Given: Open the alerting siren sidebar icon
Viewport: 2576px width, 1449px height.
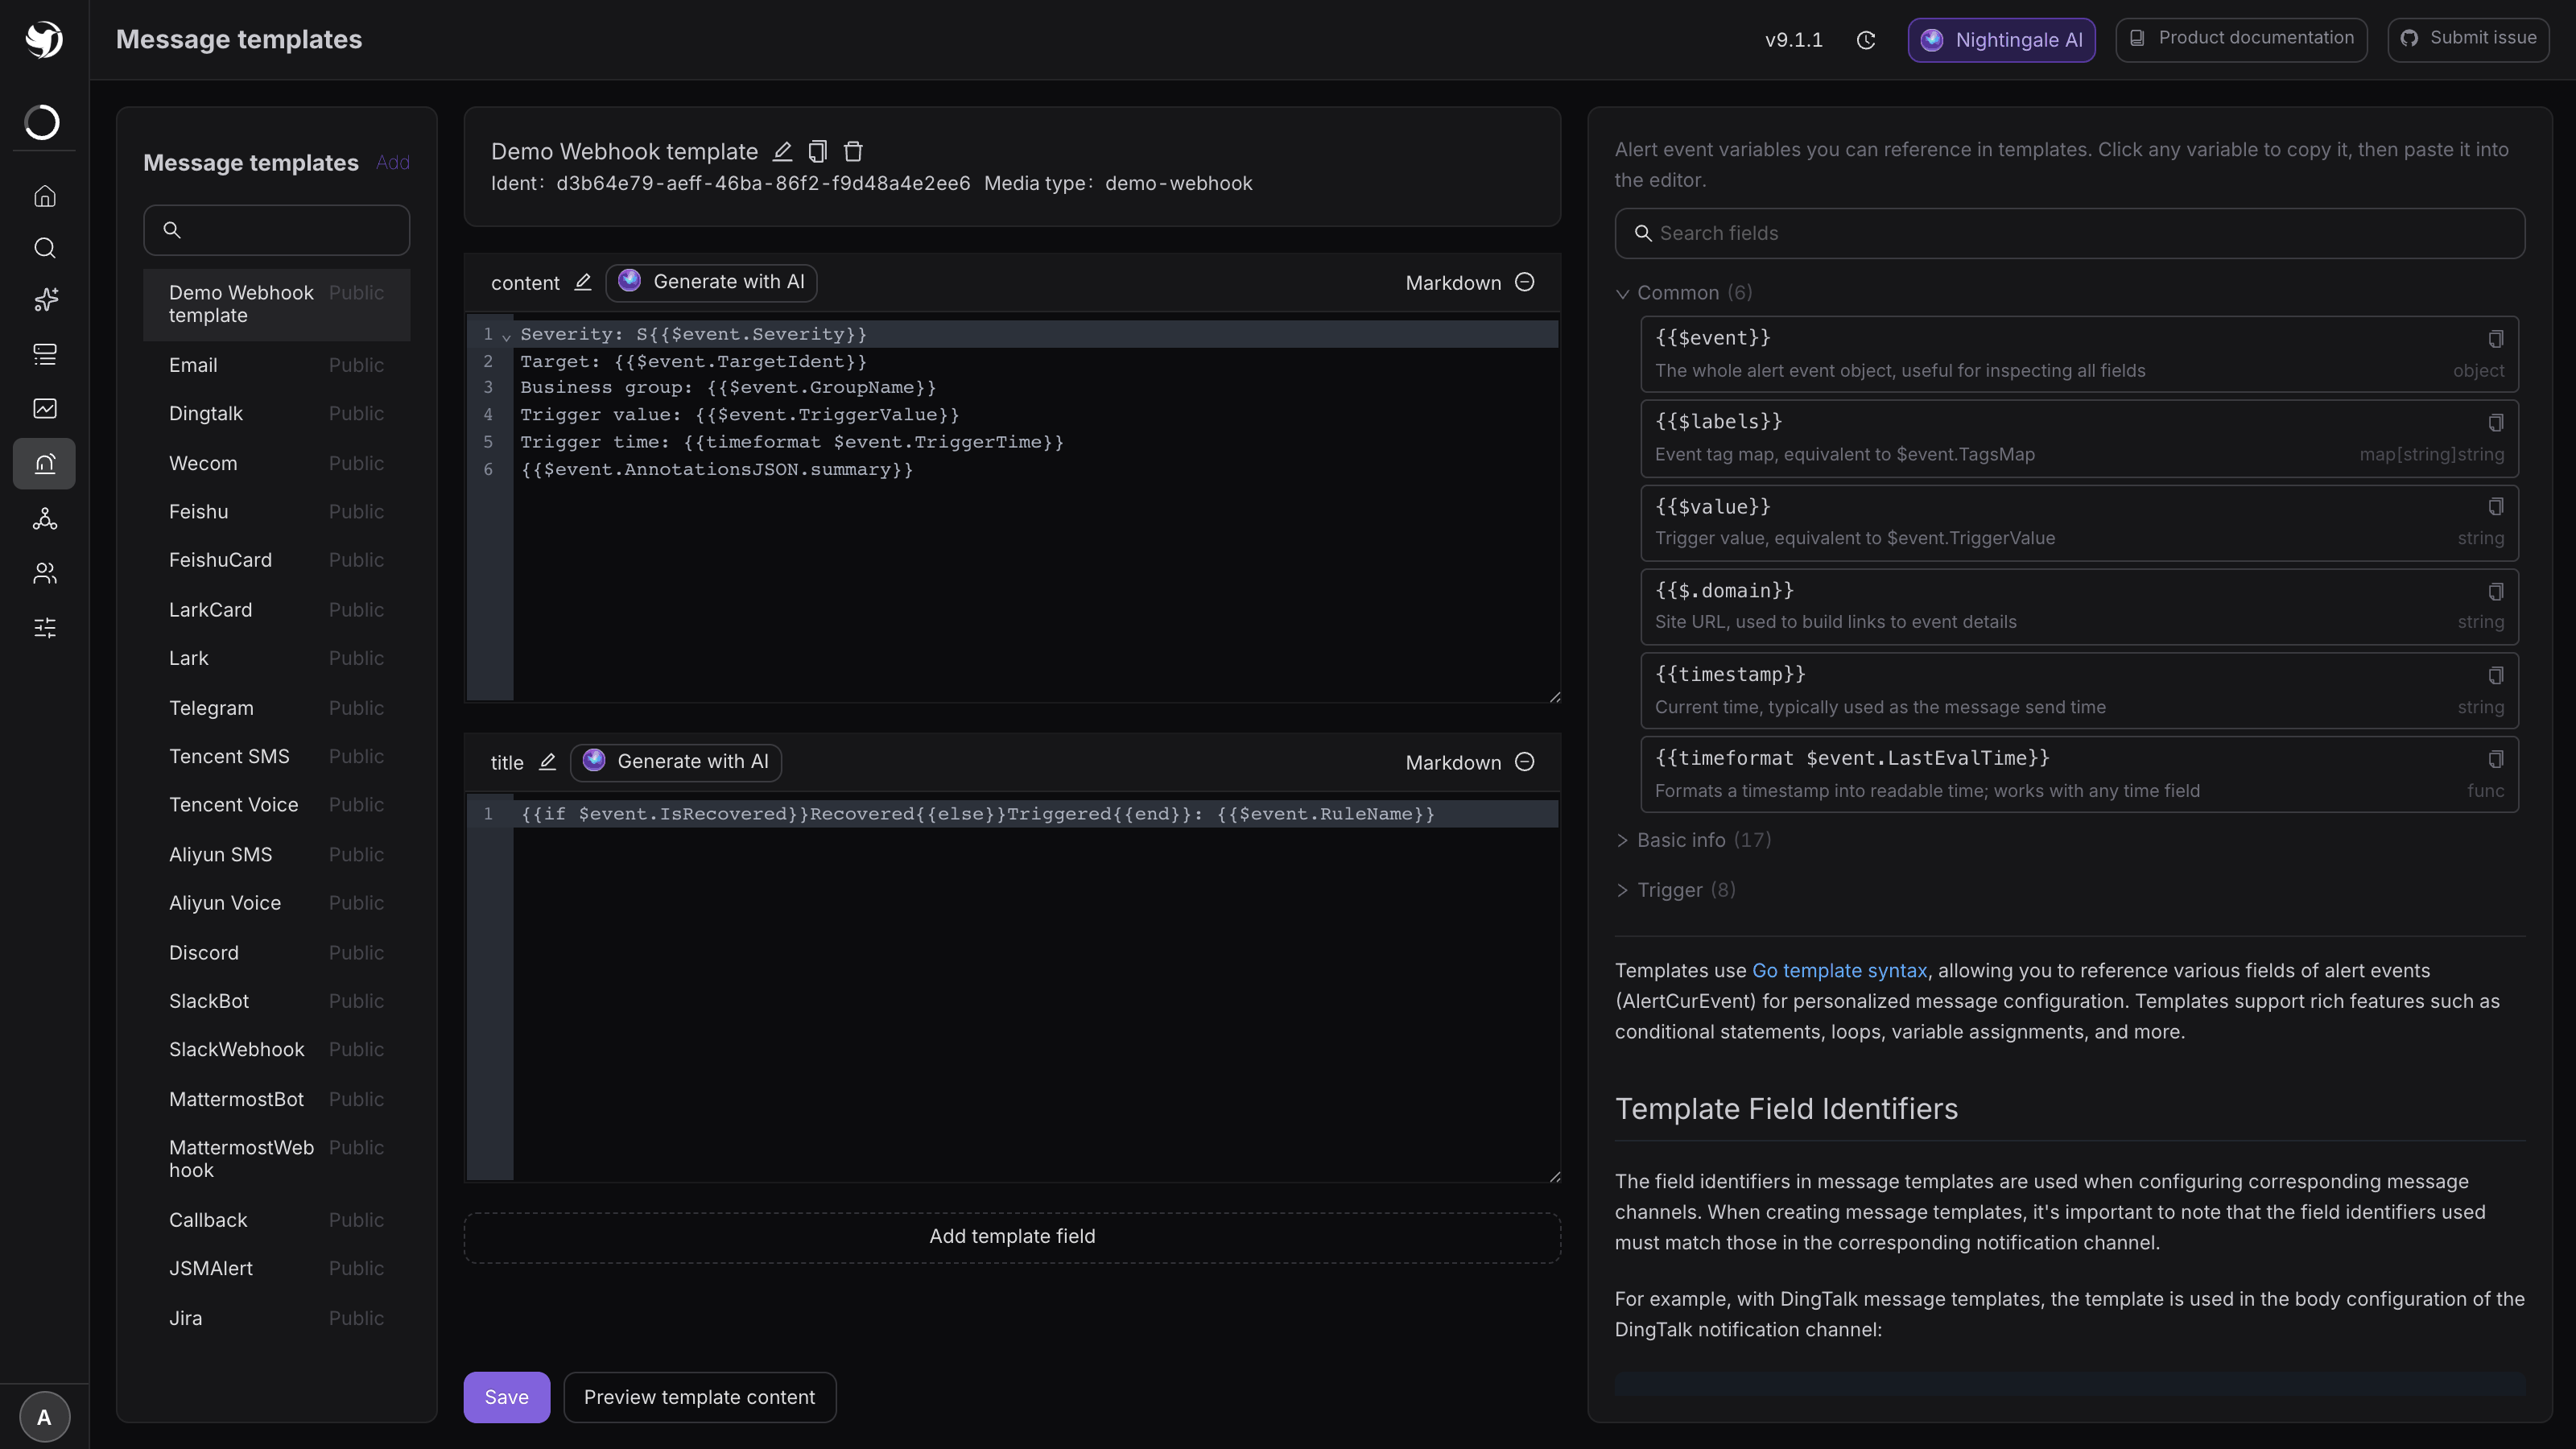Looking at the screenshot, I should coord(44,464).
